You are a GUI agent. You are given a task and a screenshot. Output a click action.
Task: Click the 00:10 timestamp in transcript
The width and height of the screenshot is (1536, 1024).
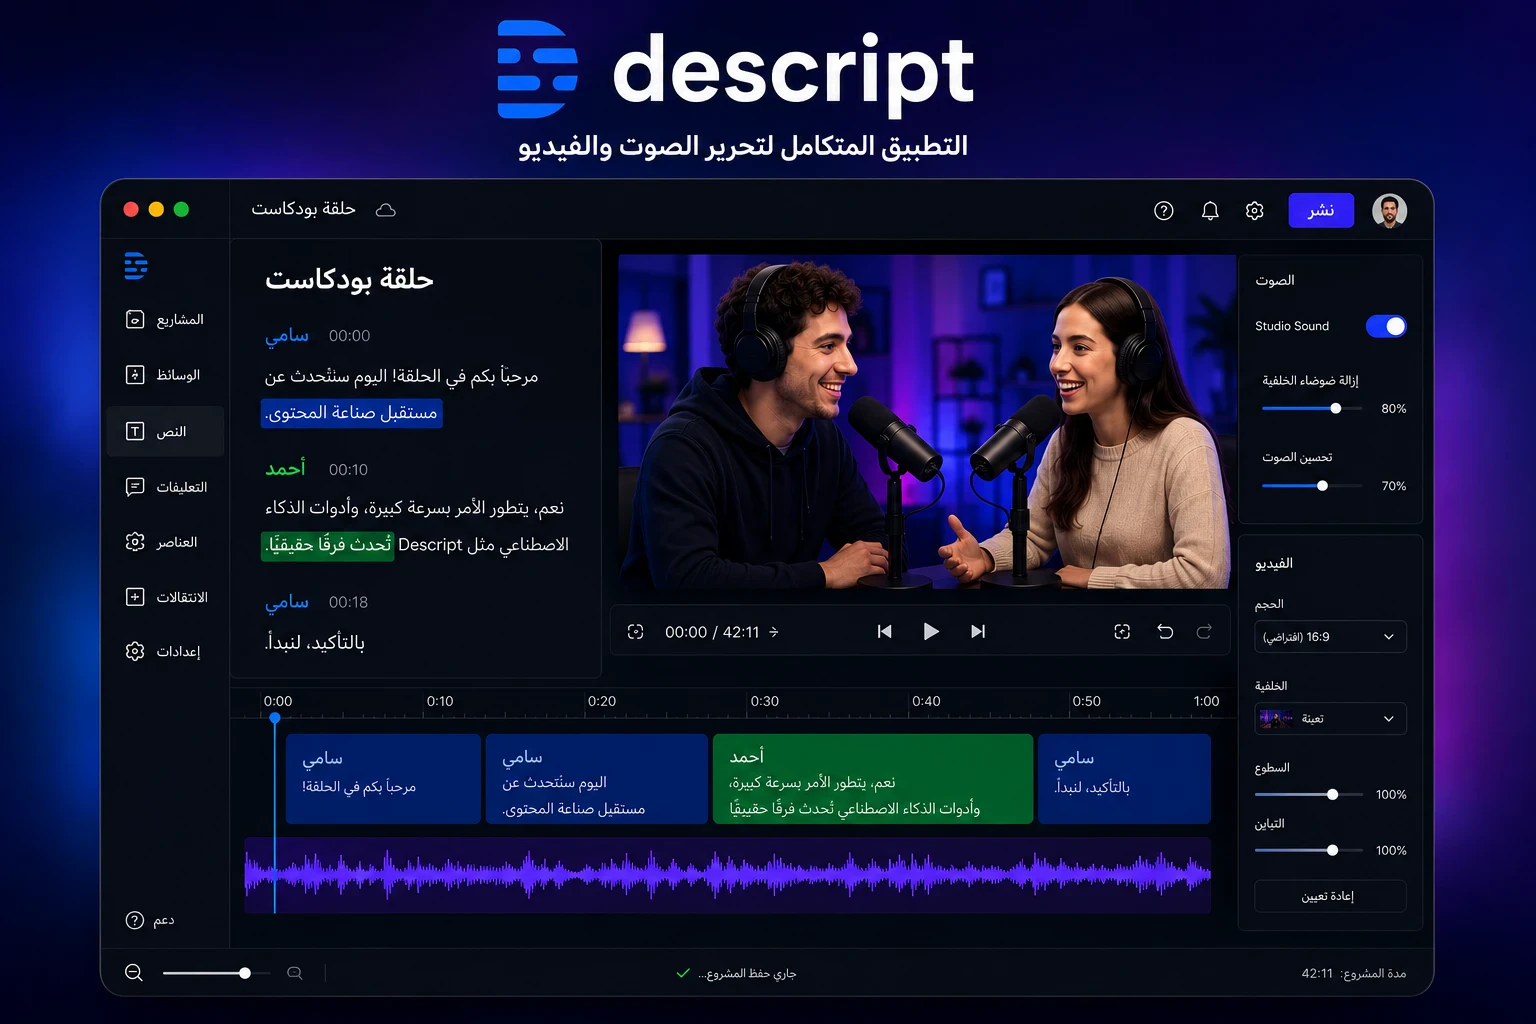(348, 469)
